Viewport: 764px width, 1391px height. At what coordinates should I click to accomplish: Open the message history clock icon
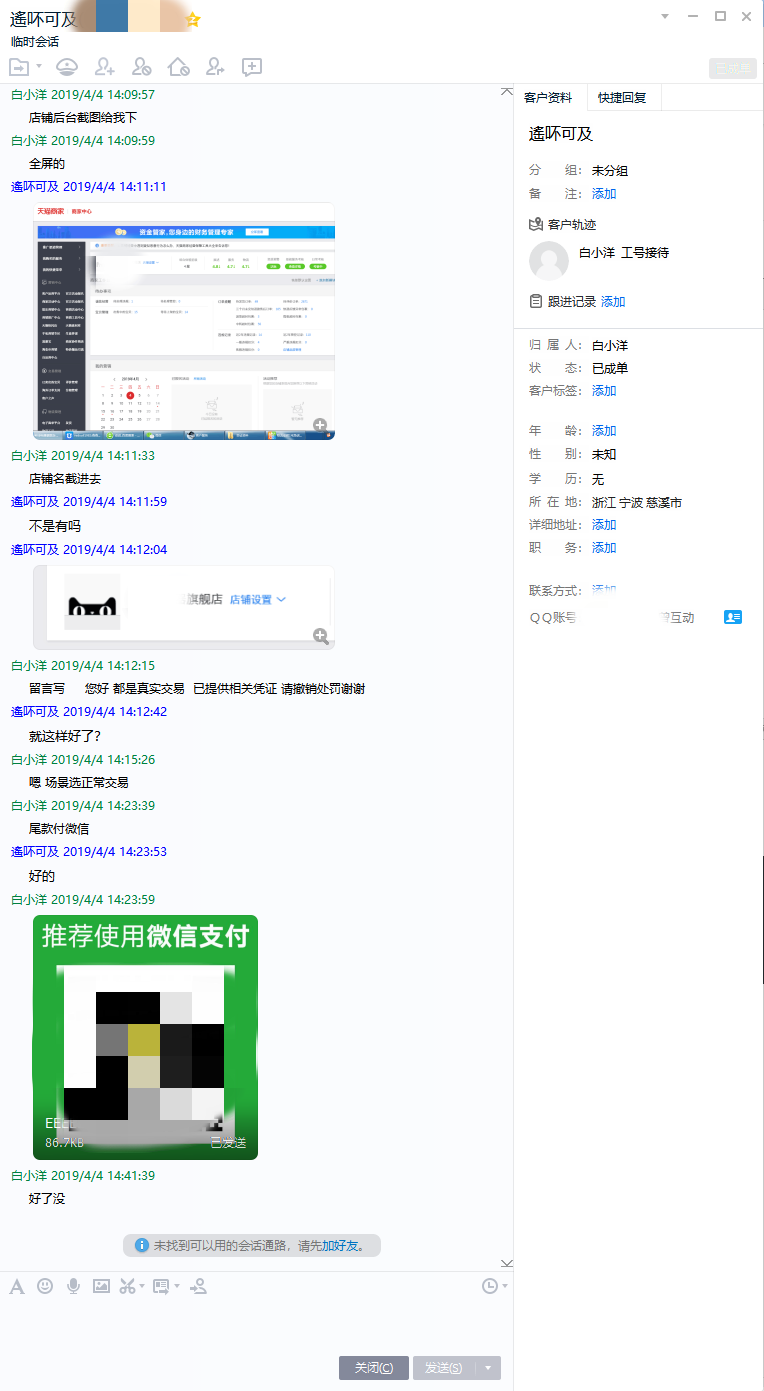tap(490, 1286)
